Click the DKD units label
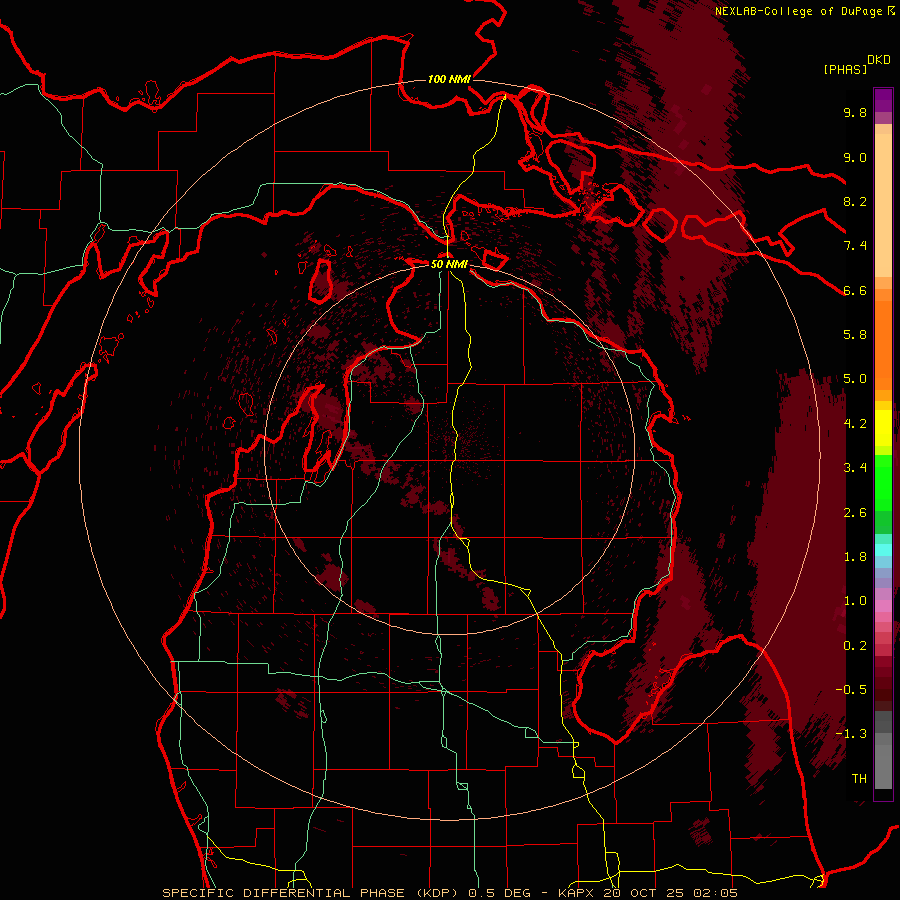900x900 pixels. pos(879,60)
